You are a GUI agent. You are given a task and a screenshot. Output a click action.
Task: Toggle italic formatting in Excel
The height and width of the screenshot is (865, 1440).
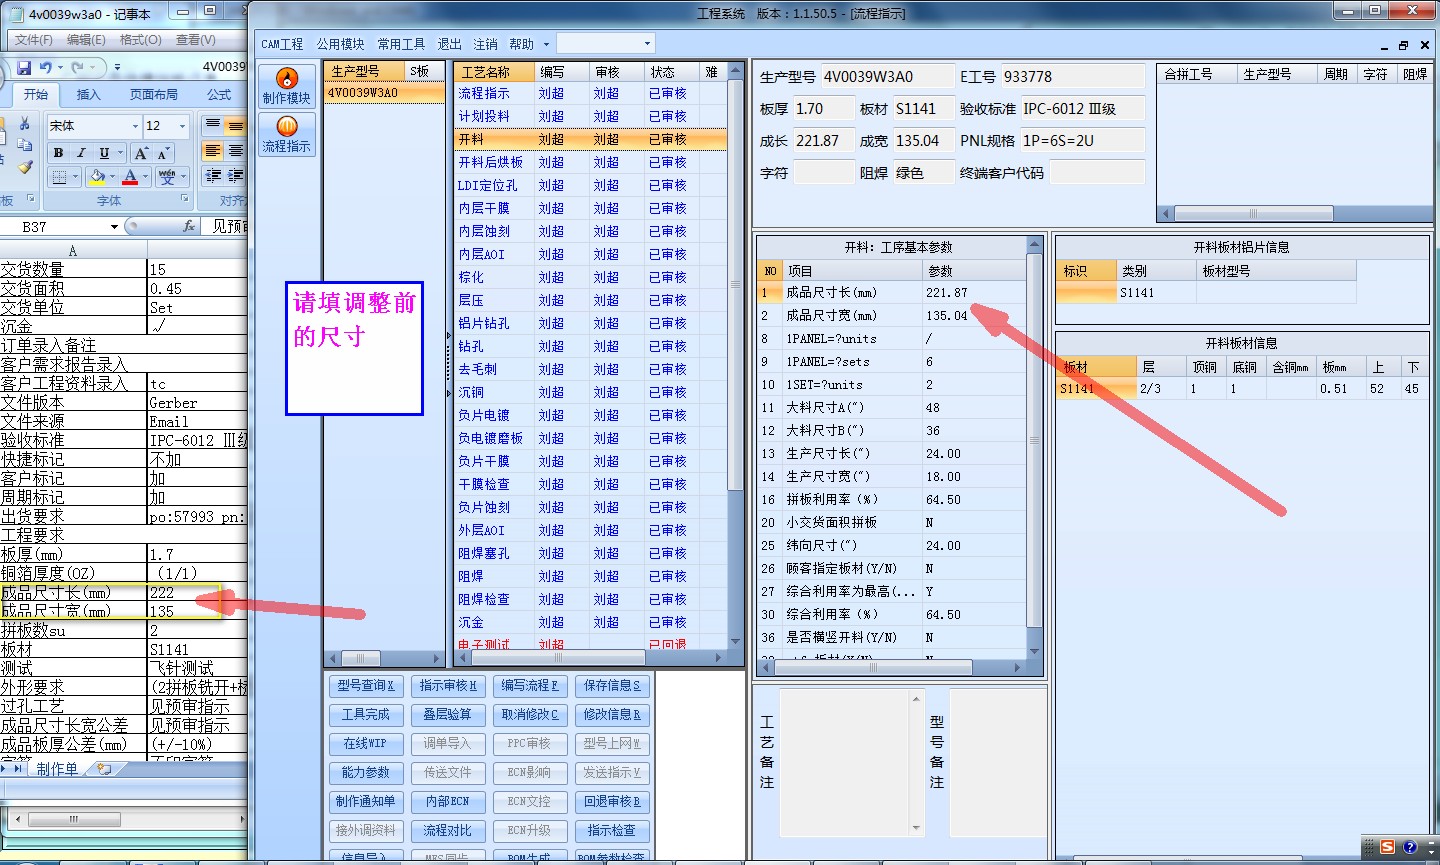pyautogui.click(x=81, y=153)
